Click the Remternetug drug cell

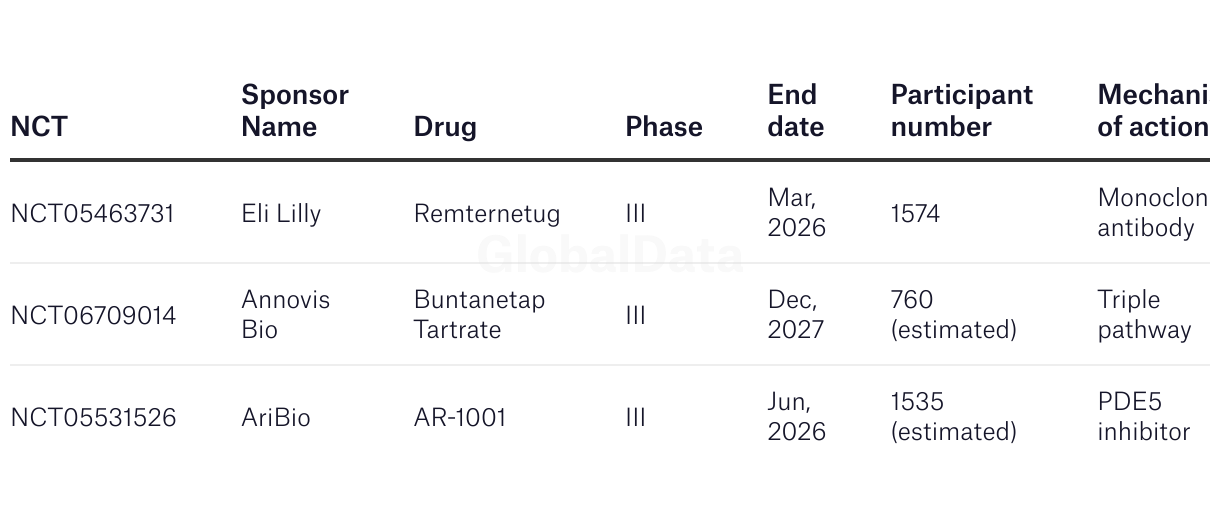tap(487, 214)
